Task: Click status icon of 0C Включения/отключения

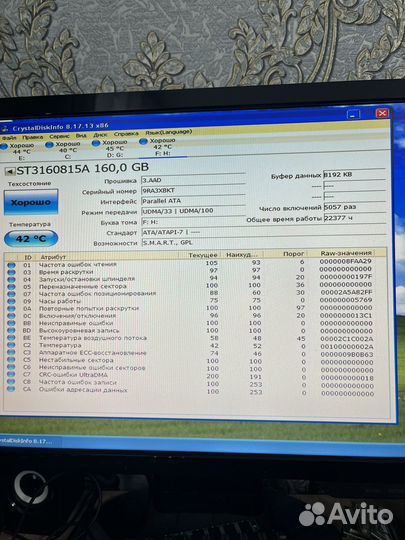Action: click(11, 316)
